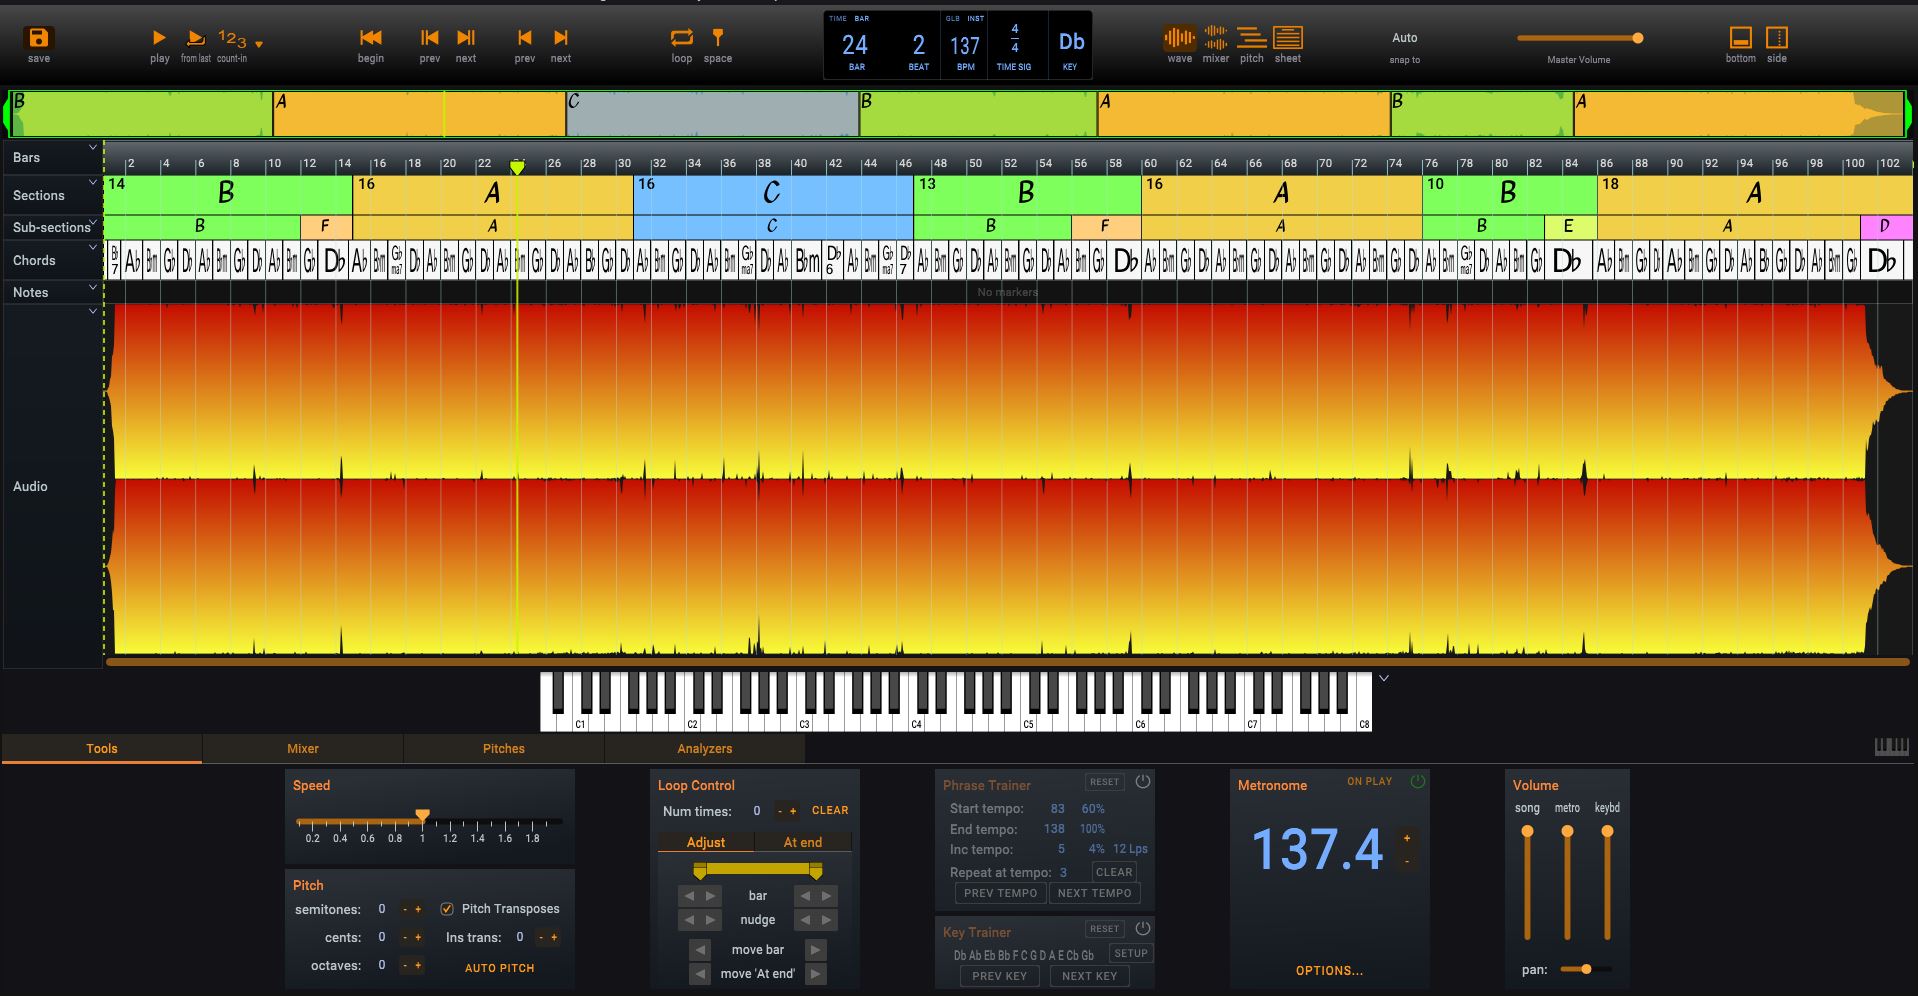The height and width of the screenshot is (996, 1918).
Task: Collapse the piano keyboard chevron
Action: tap(1384, 679)
